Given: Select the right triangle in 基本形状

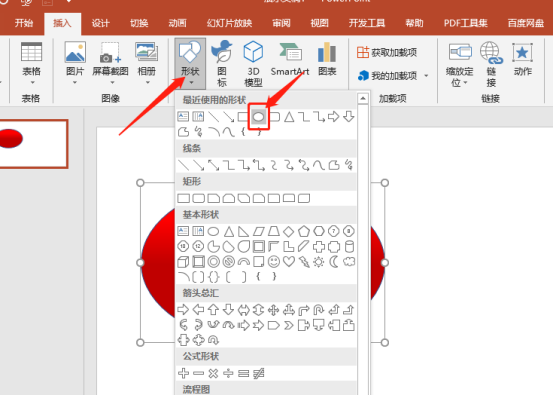Looking at the screenshot, I should 243,231.
